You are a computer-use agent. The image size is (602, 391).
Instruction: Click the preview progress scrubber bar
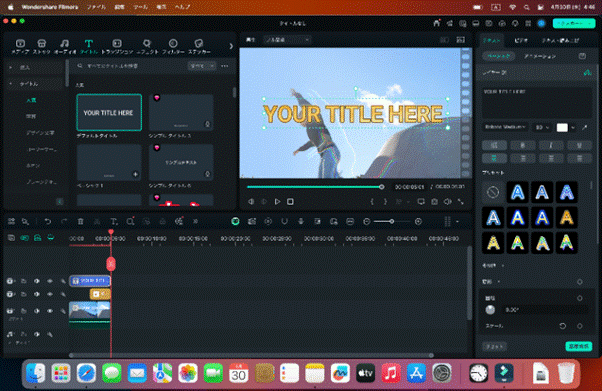click(x=315, y=187)
